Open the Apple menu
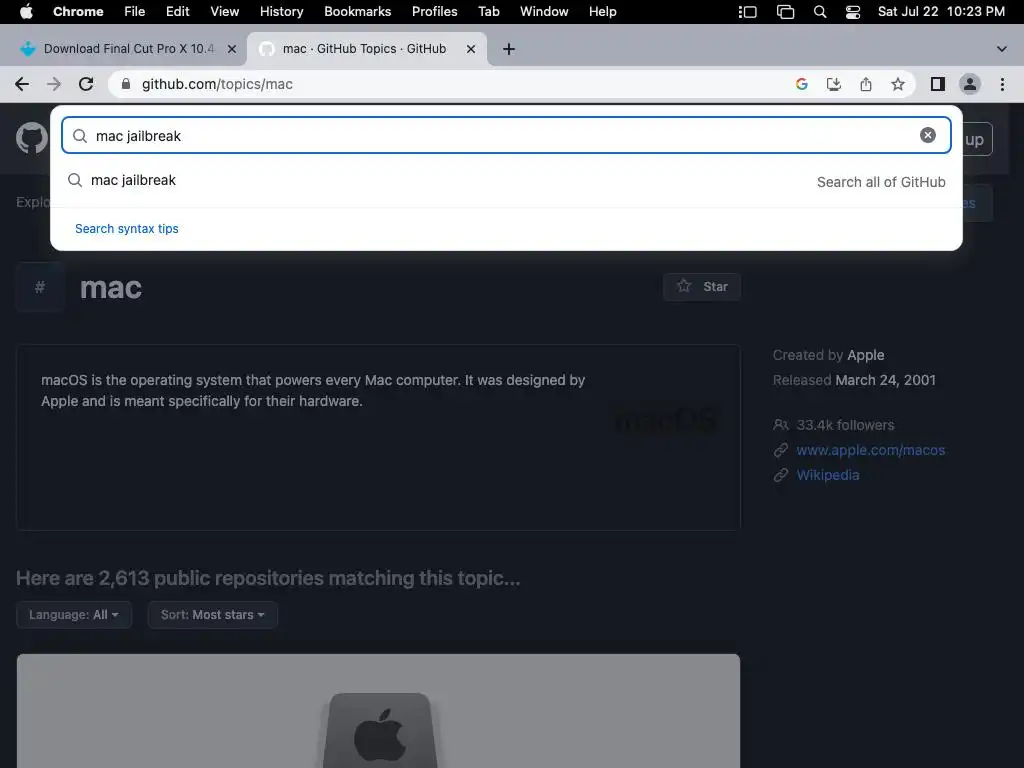Screen dimensions: 1024x768 [x=26, y=12]
